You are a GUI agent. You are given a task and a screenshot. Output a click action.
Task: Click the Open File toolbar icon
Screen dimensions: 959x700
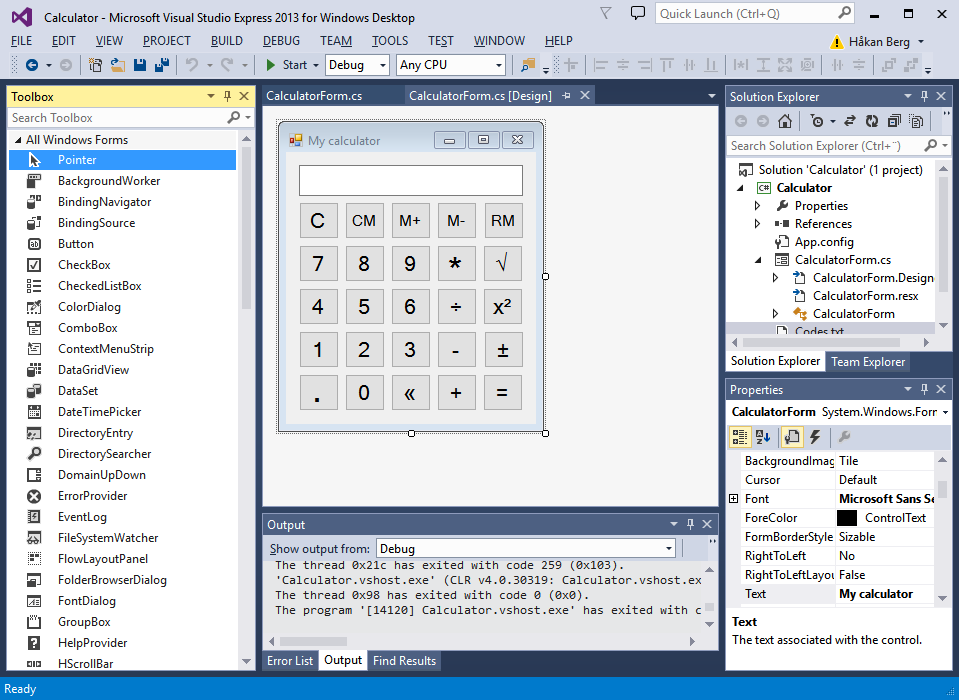(x=117, y=65)
